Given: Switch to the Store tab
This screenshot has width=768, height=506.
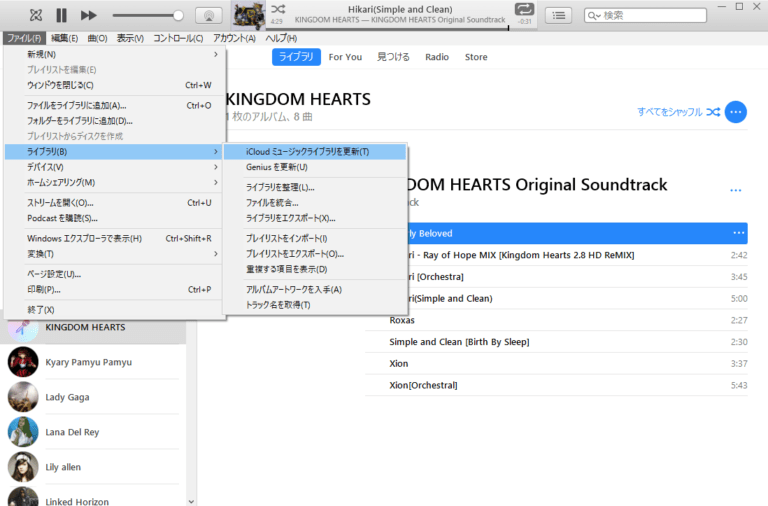Looking at the screenshot, I should point(476,57).
